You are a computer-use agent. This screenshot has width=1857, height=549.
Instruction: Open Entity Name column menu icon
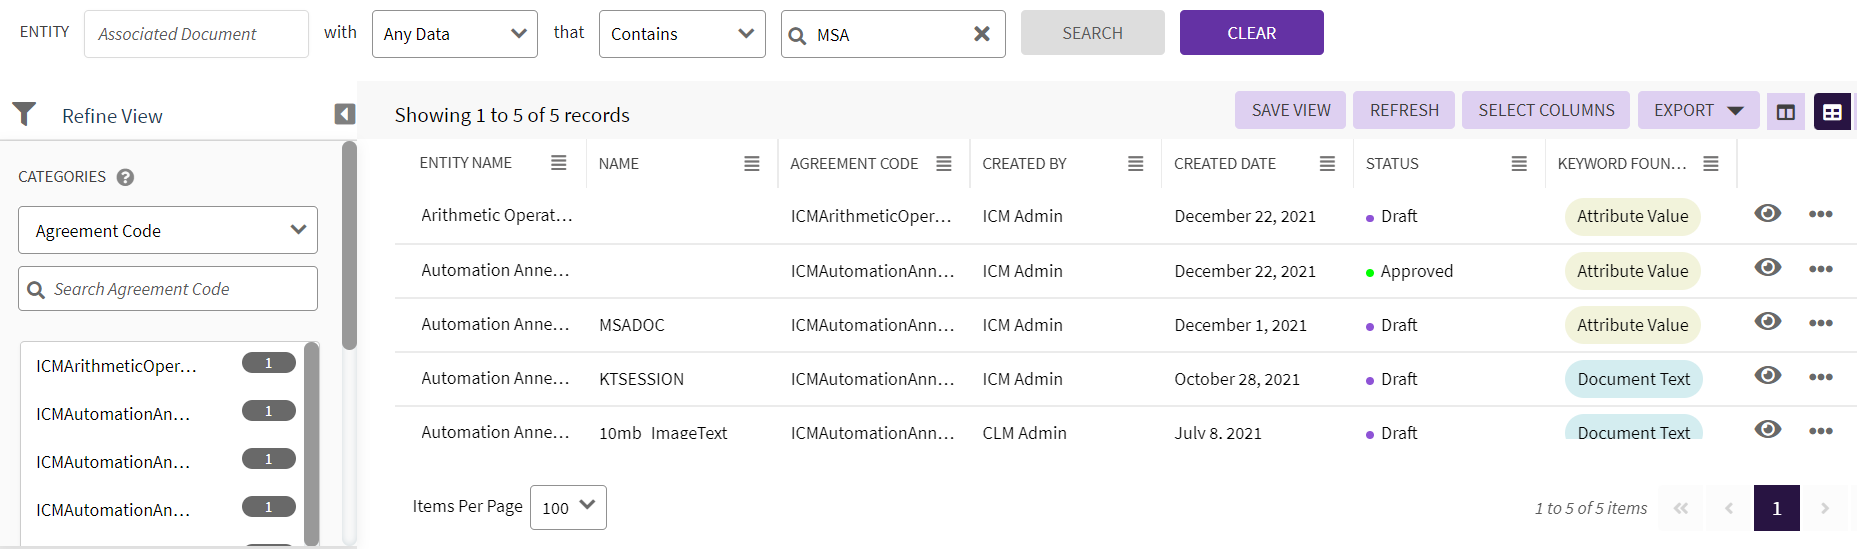pyautogui.click(x=558, y=163)
